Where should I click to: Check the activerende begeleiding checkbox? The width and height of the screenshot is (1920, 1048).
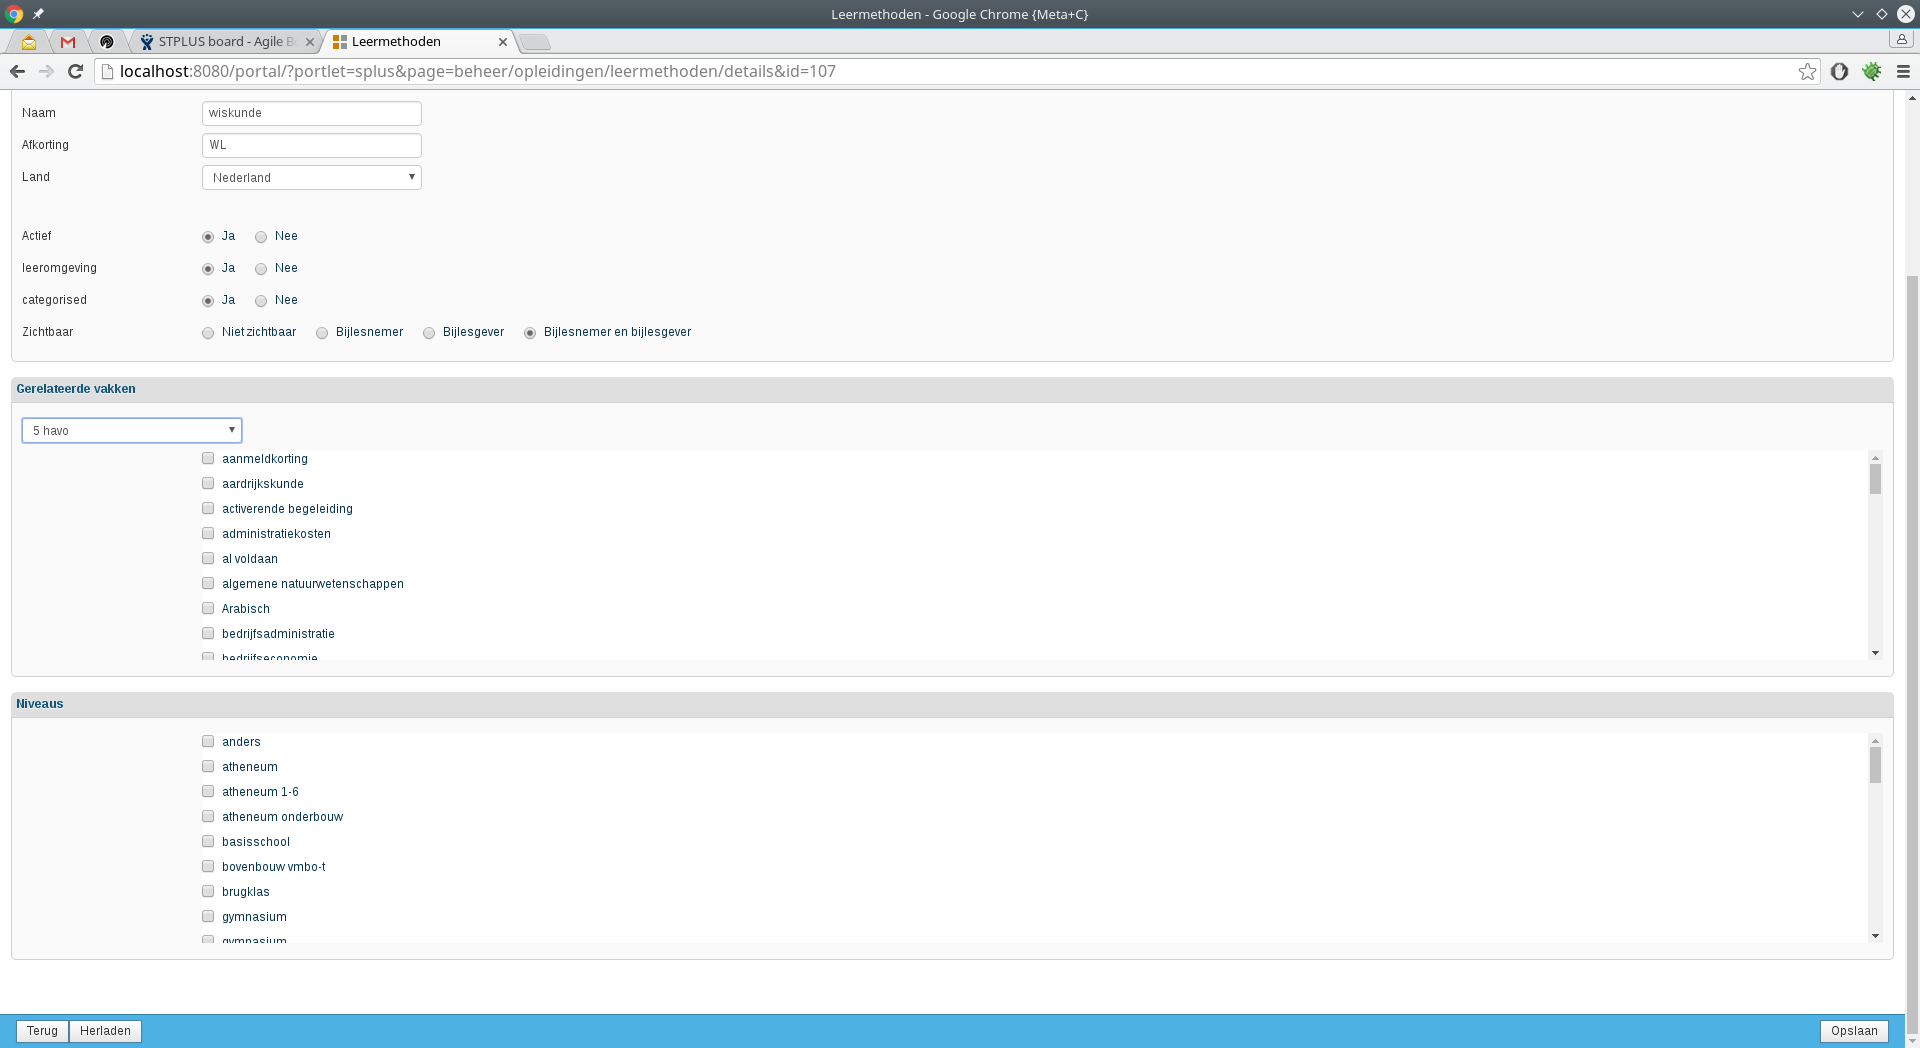208,508
